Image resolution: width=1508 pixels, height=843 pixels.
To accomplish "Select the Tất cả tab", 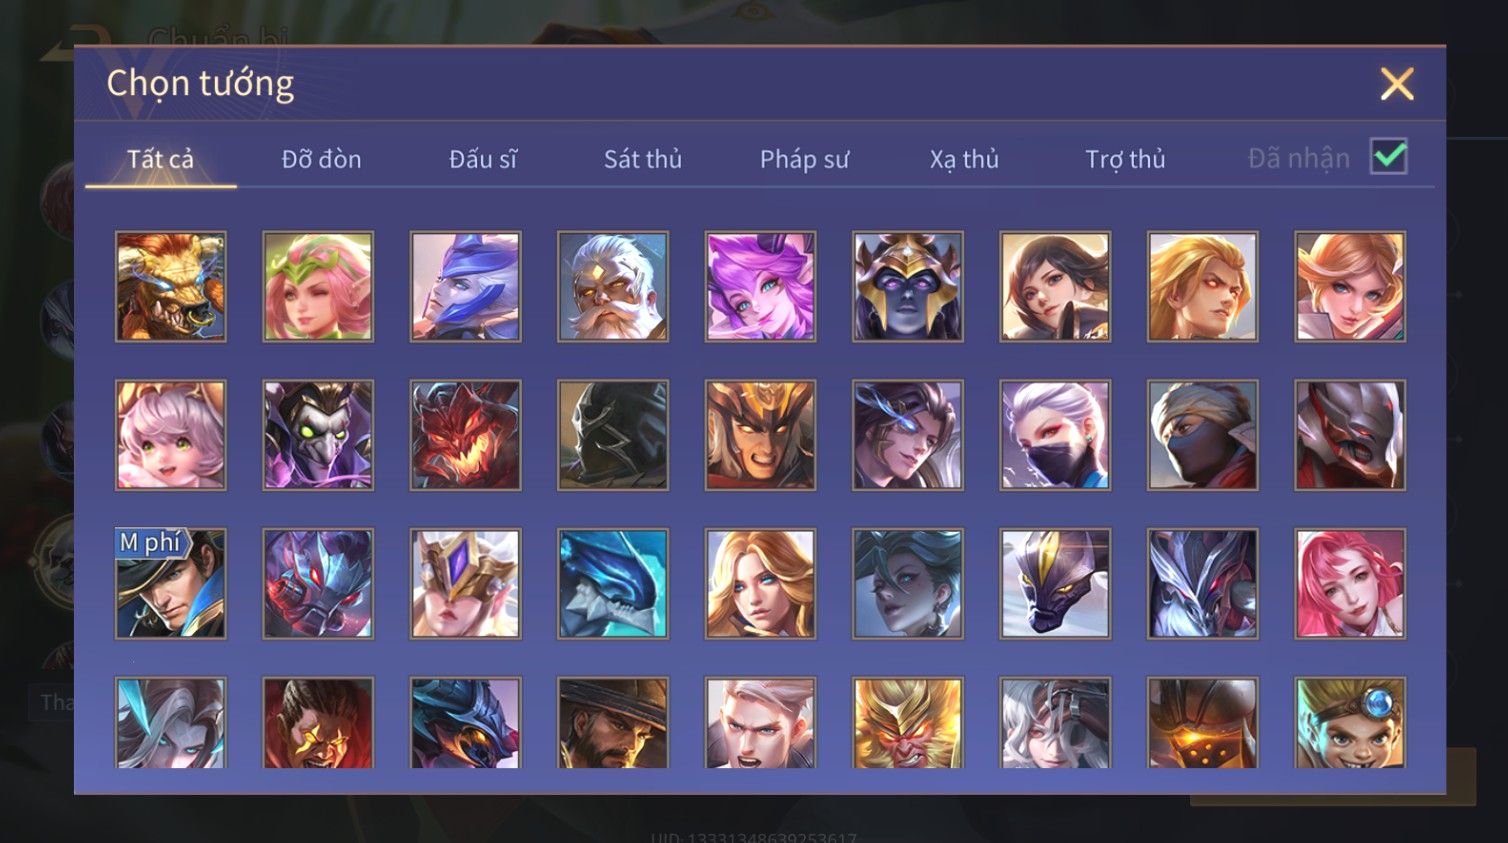I will [x=160, y=159].
